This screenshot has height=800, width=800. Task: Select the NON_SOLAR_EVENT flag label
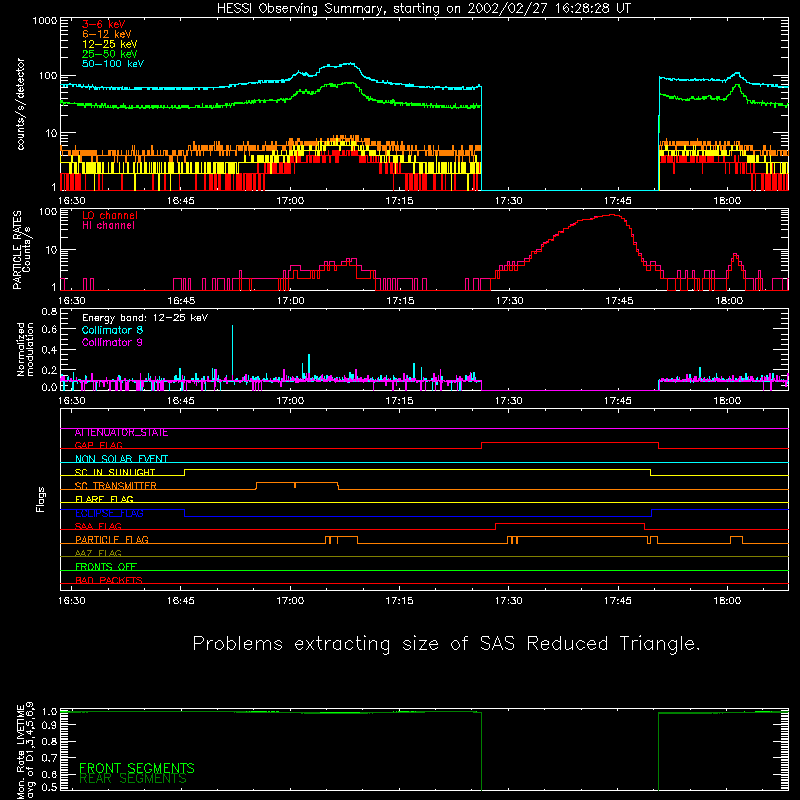pyautogui.click(x=121, y=459)
